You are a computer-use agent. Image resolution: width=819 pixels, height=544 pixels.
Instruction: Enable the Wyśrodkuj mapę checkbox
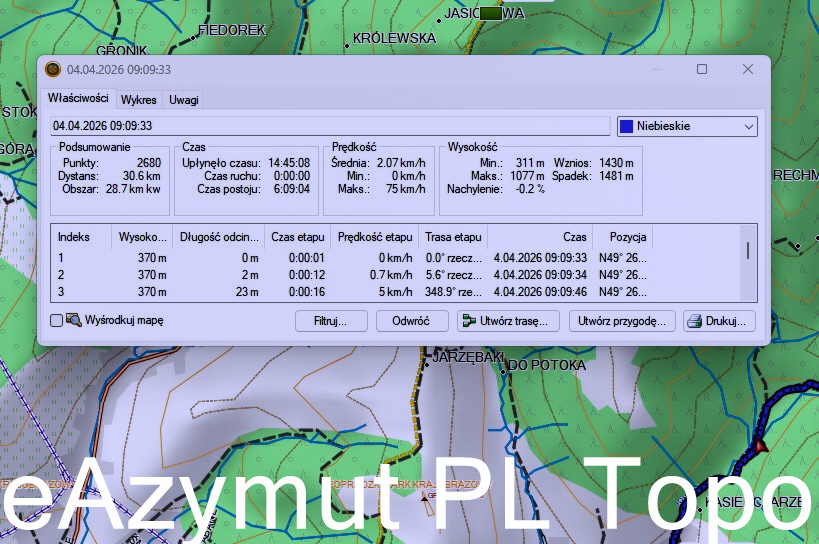(x=57, y=321)
